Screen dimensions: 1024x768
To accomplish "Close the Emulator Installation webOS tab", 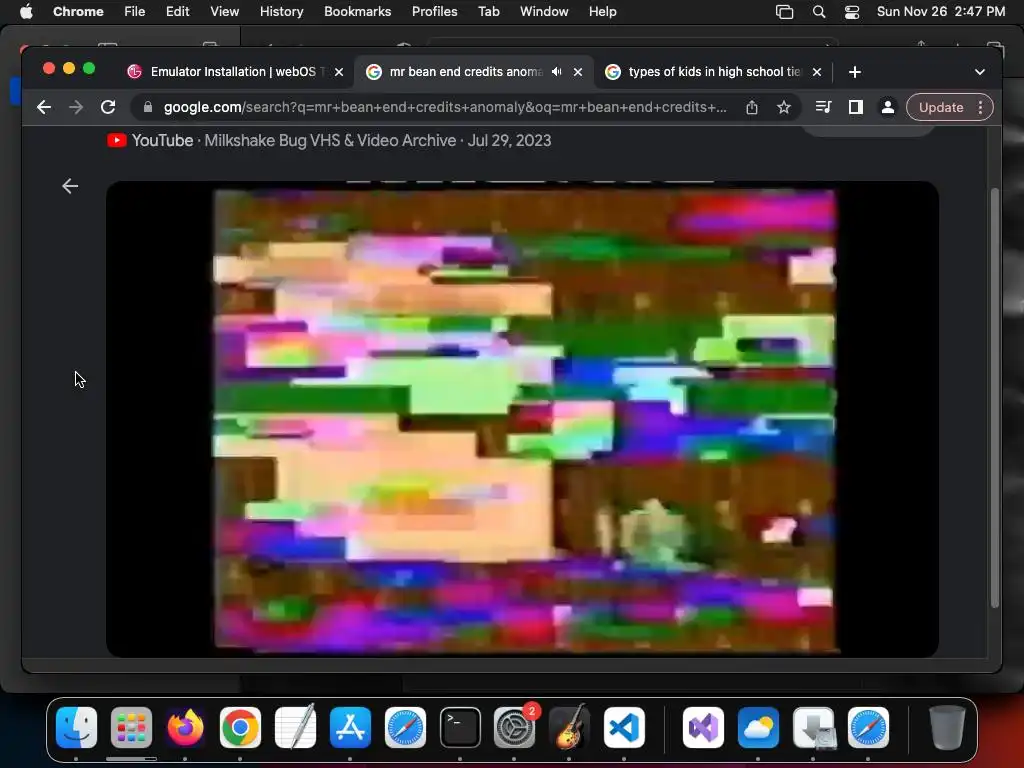I will 339,72.
